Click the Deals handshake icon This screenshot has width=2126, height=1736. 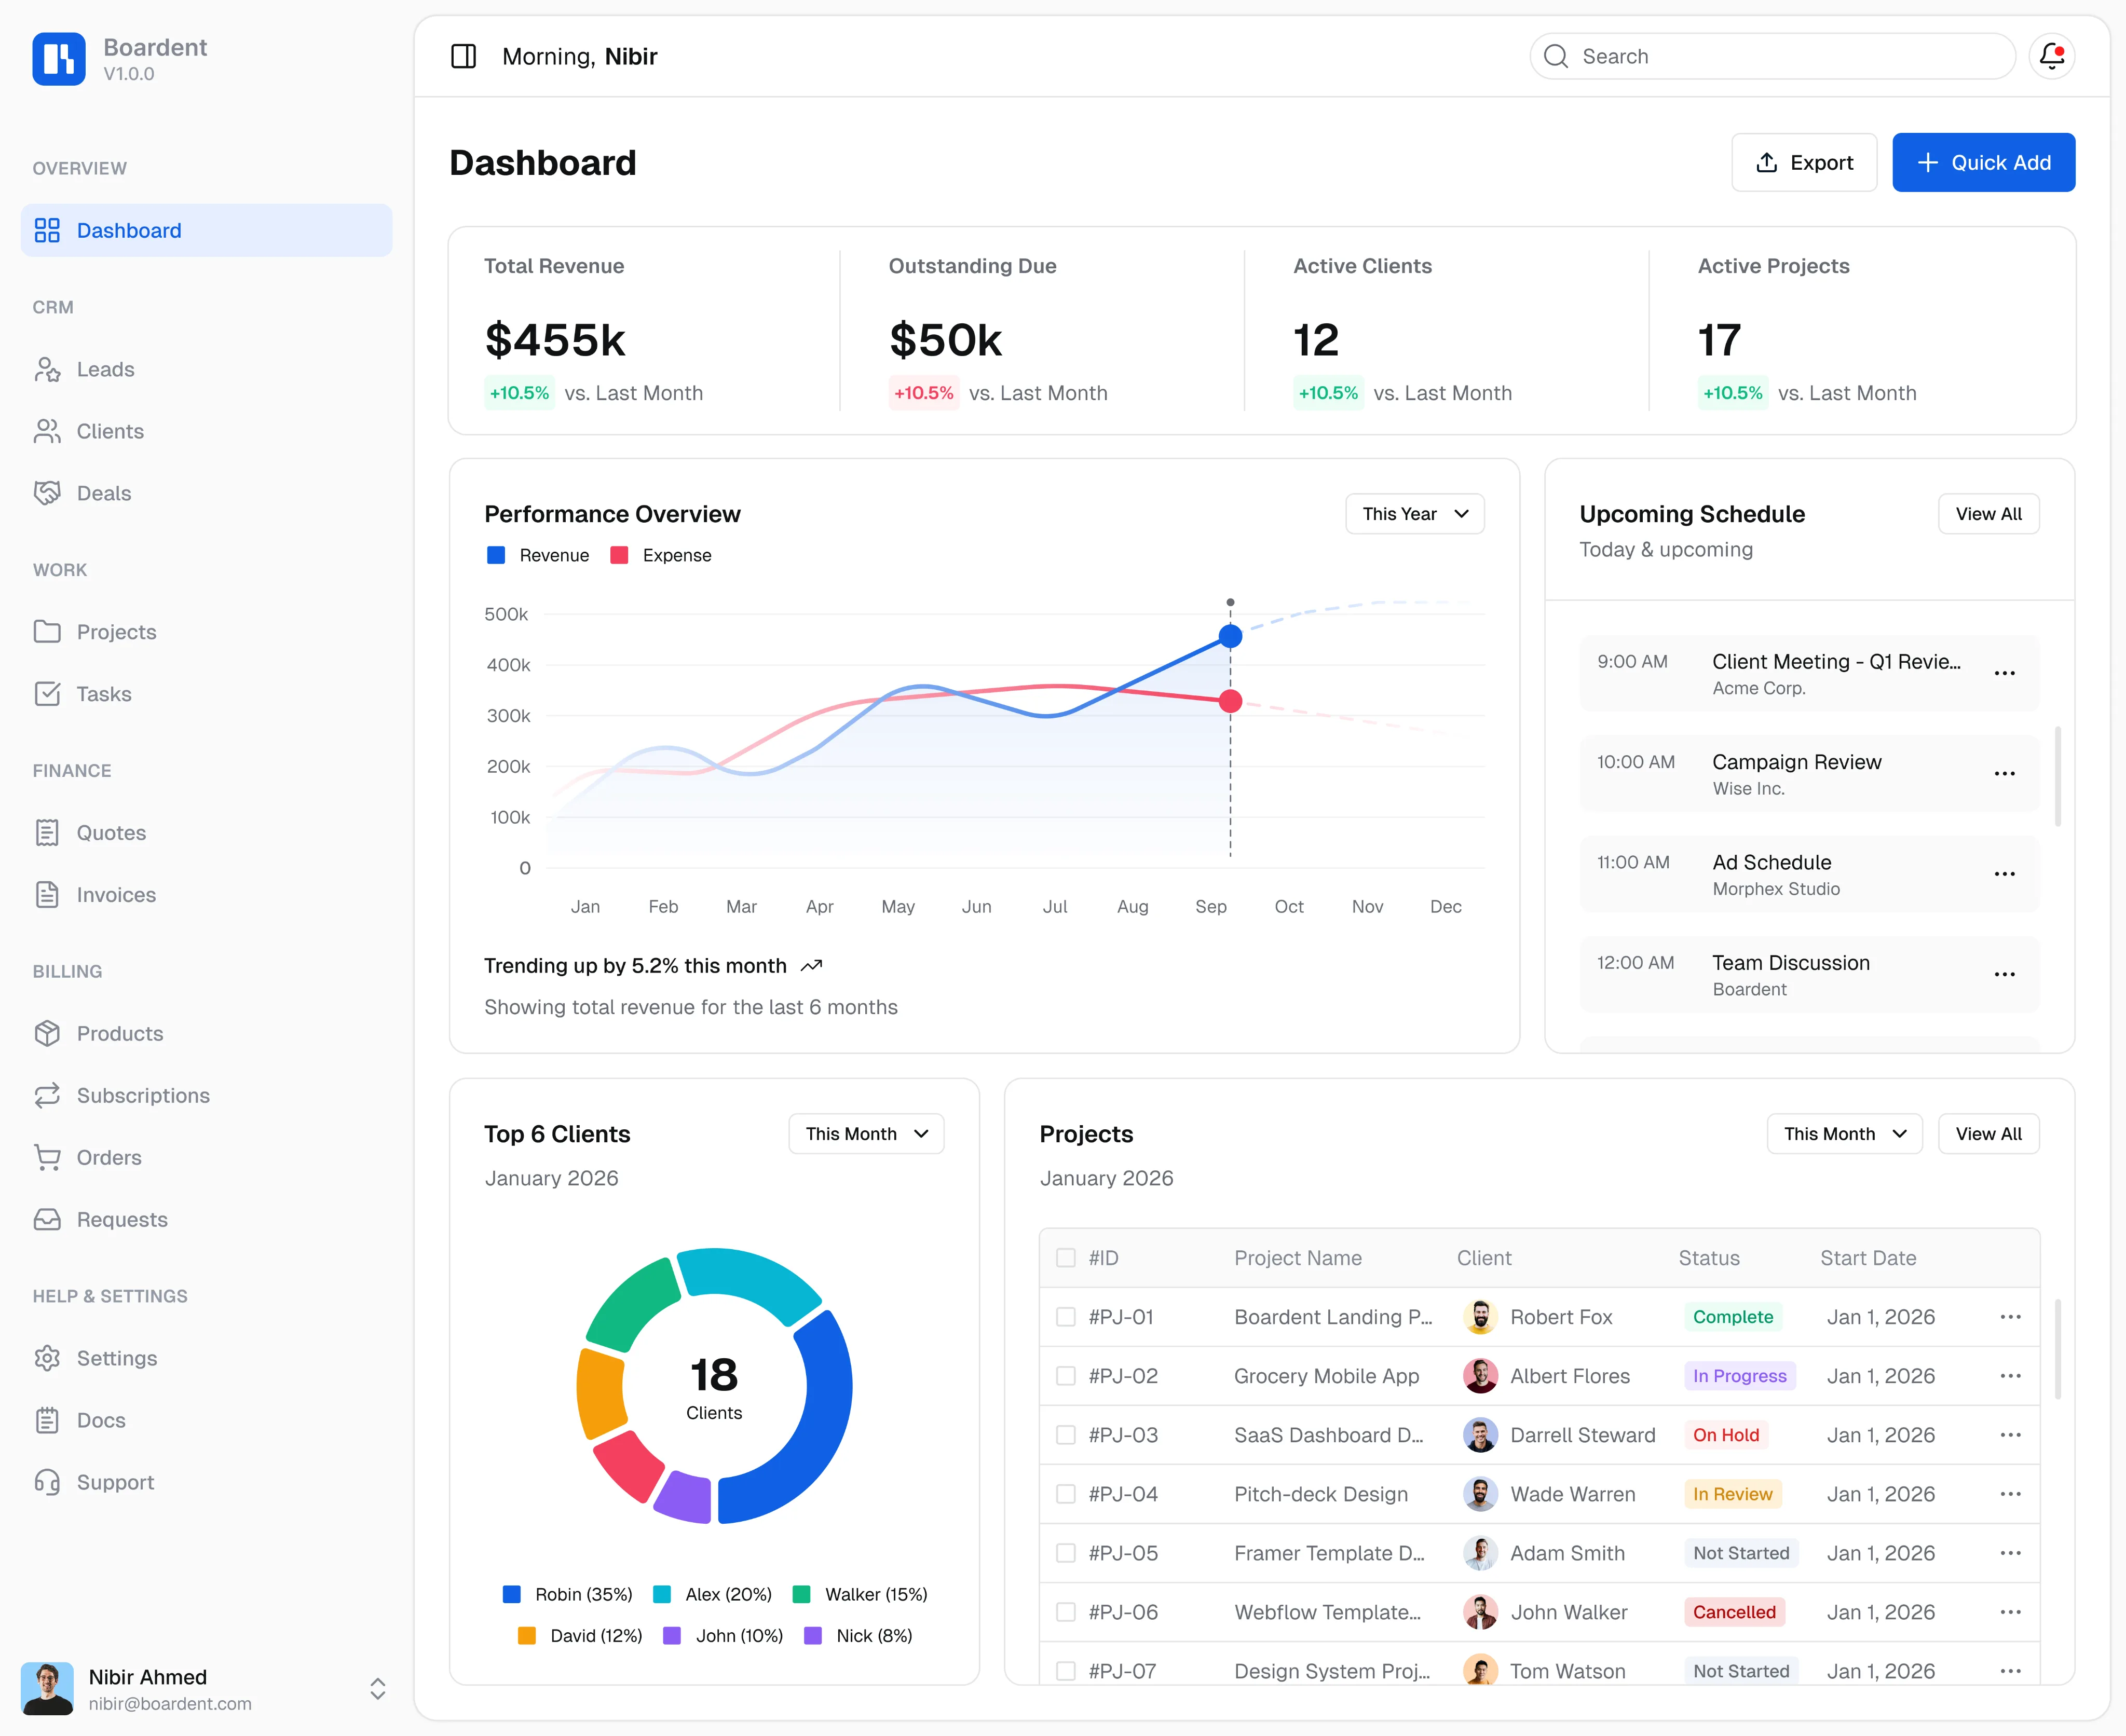[x=47, y=493]
